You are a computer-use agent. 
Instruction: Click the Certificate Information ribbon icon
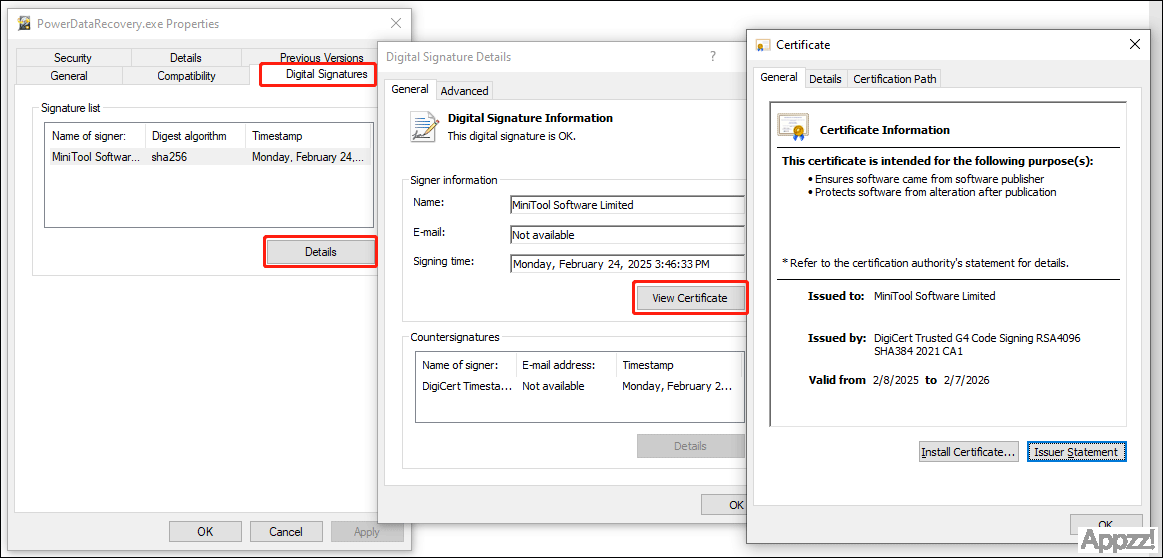(x=793, y=128)
